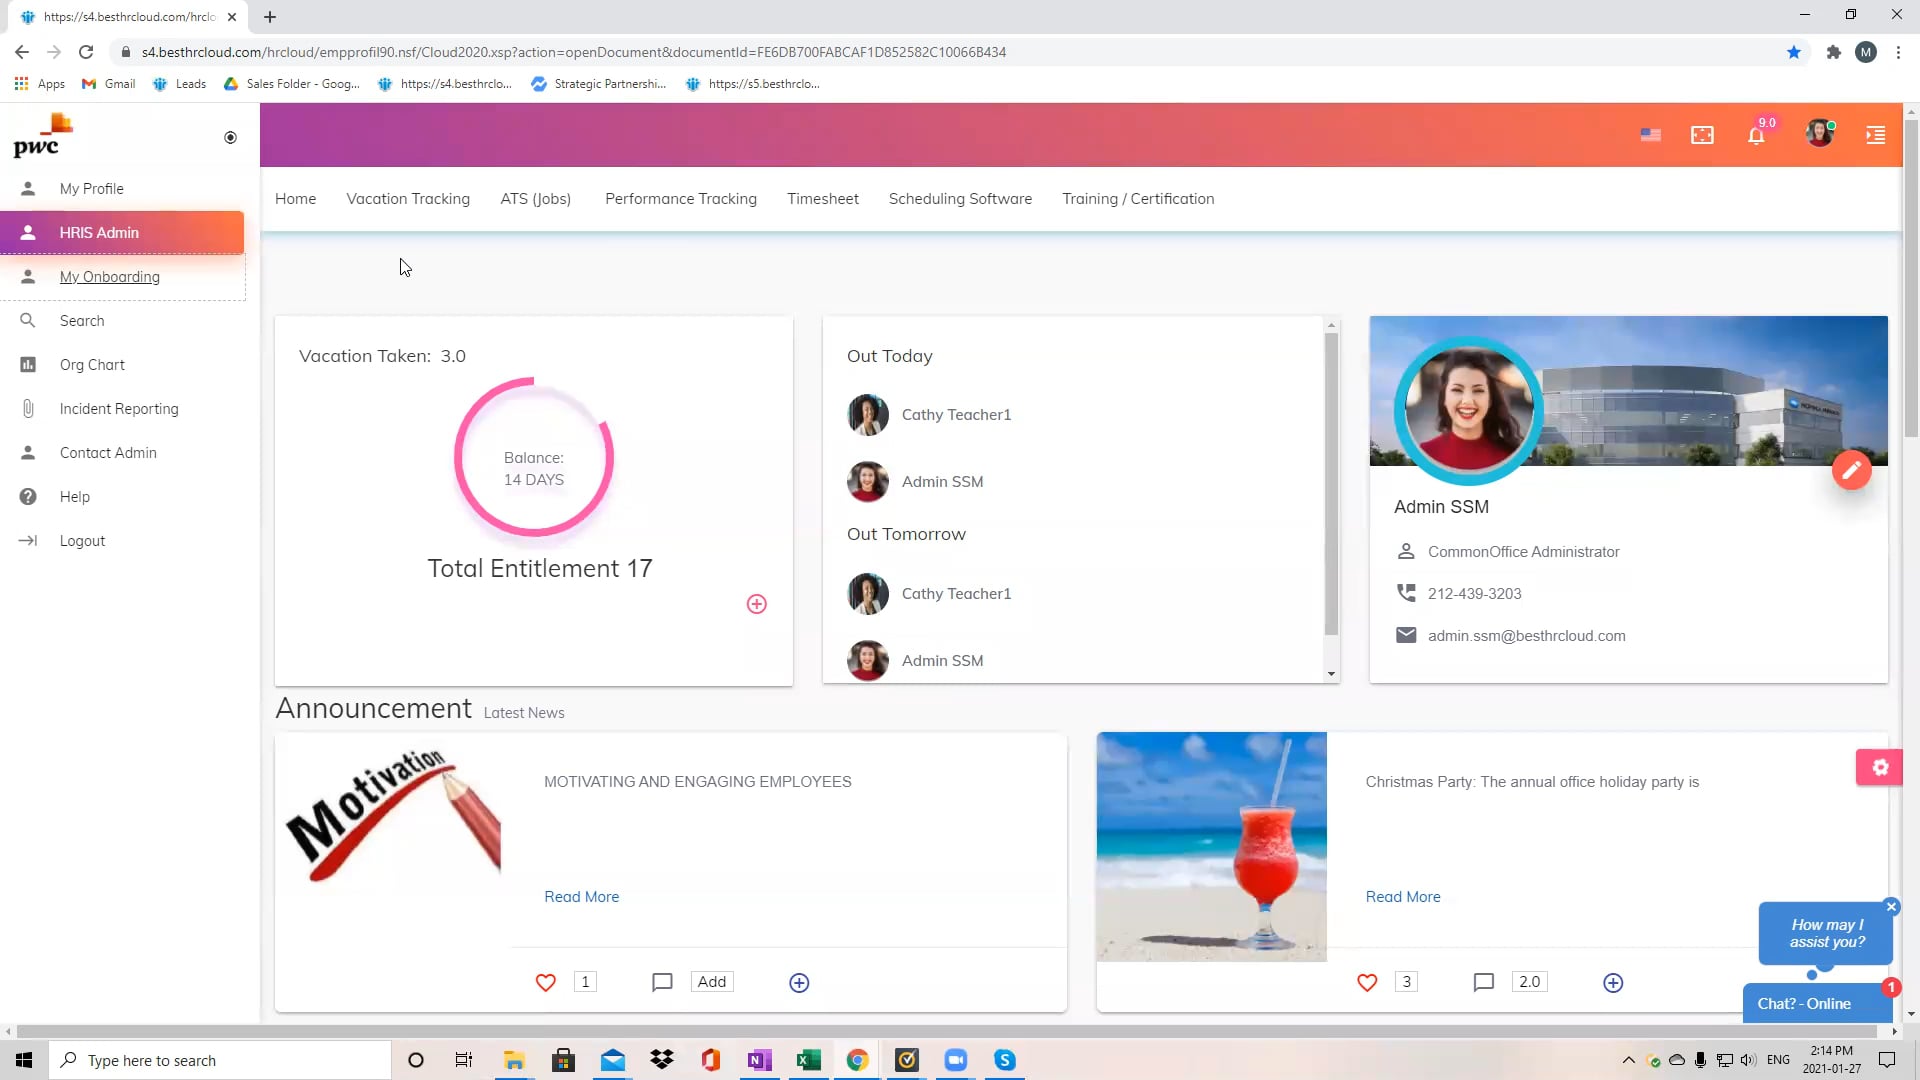Viewport: 1920px width, 1080px height.
Task: Toggle the sidebar pin radio button
Action: (x=230, y=138)
